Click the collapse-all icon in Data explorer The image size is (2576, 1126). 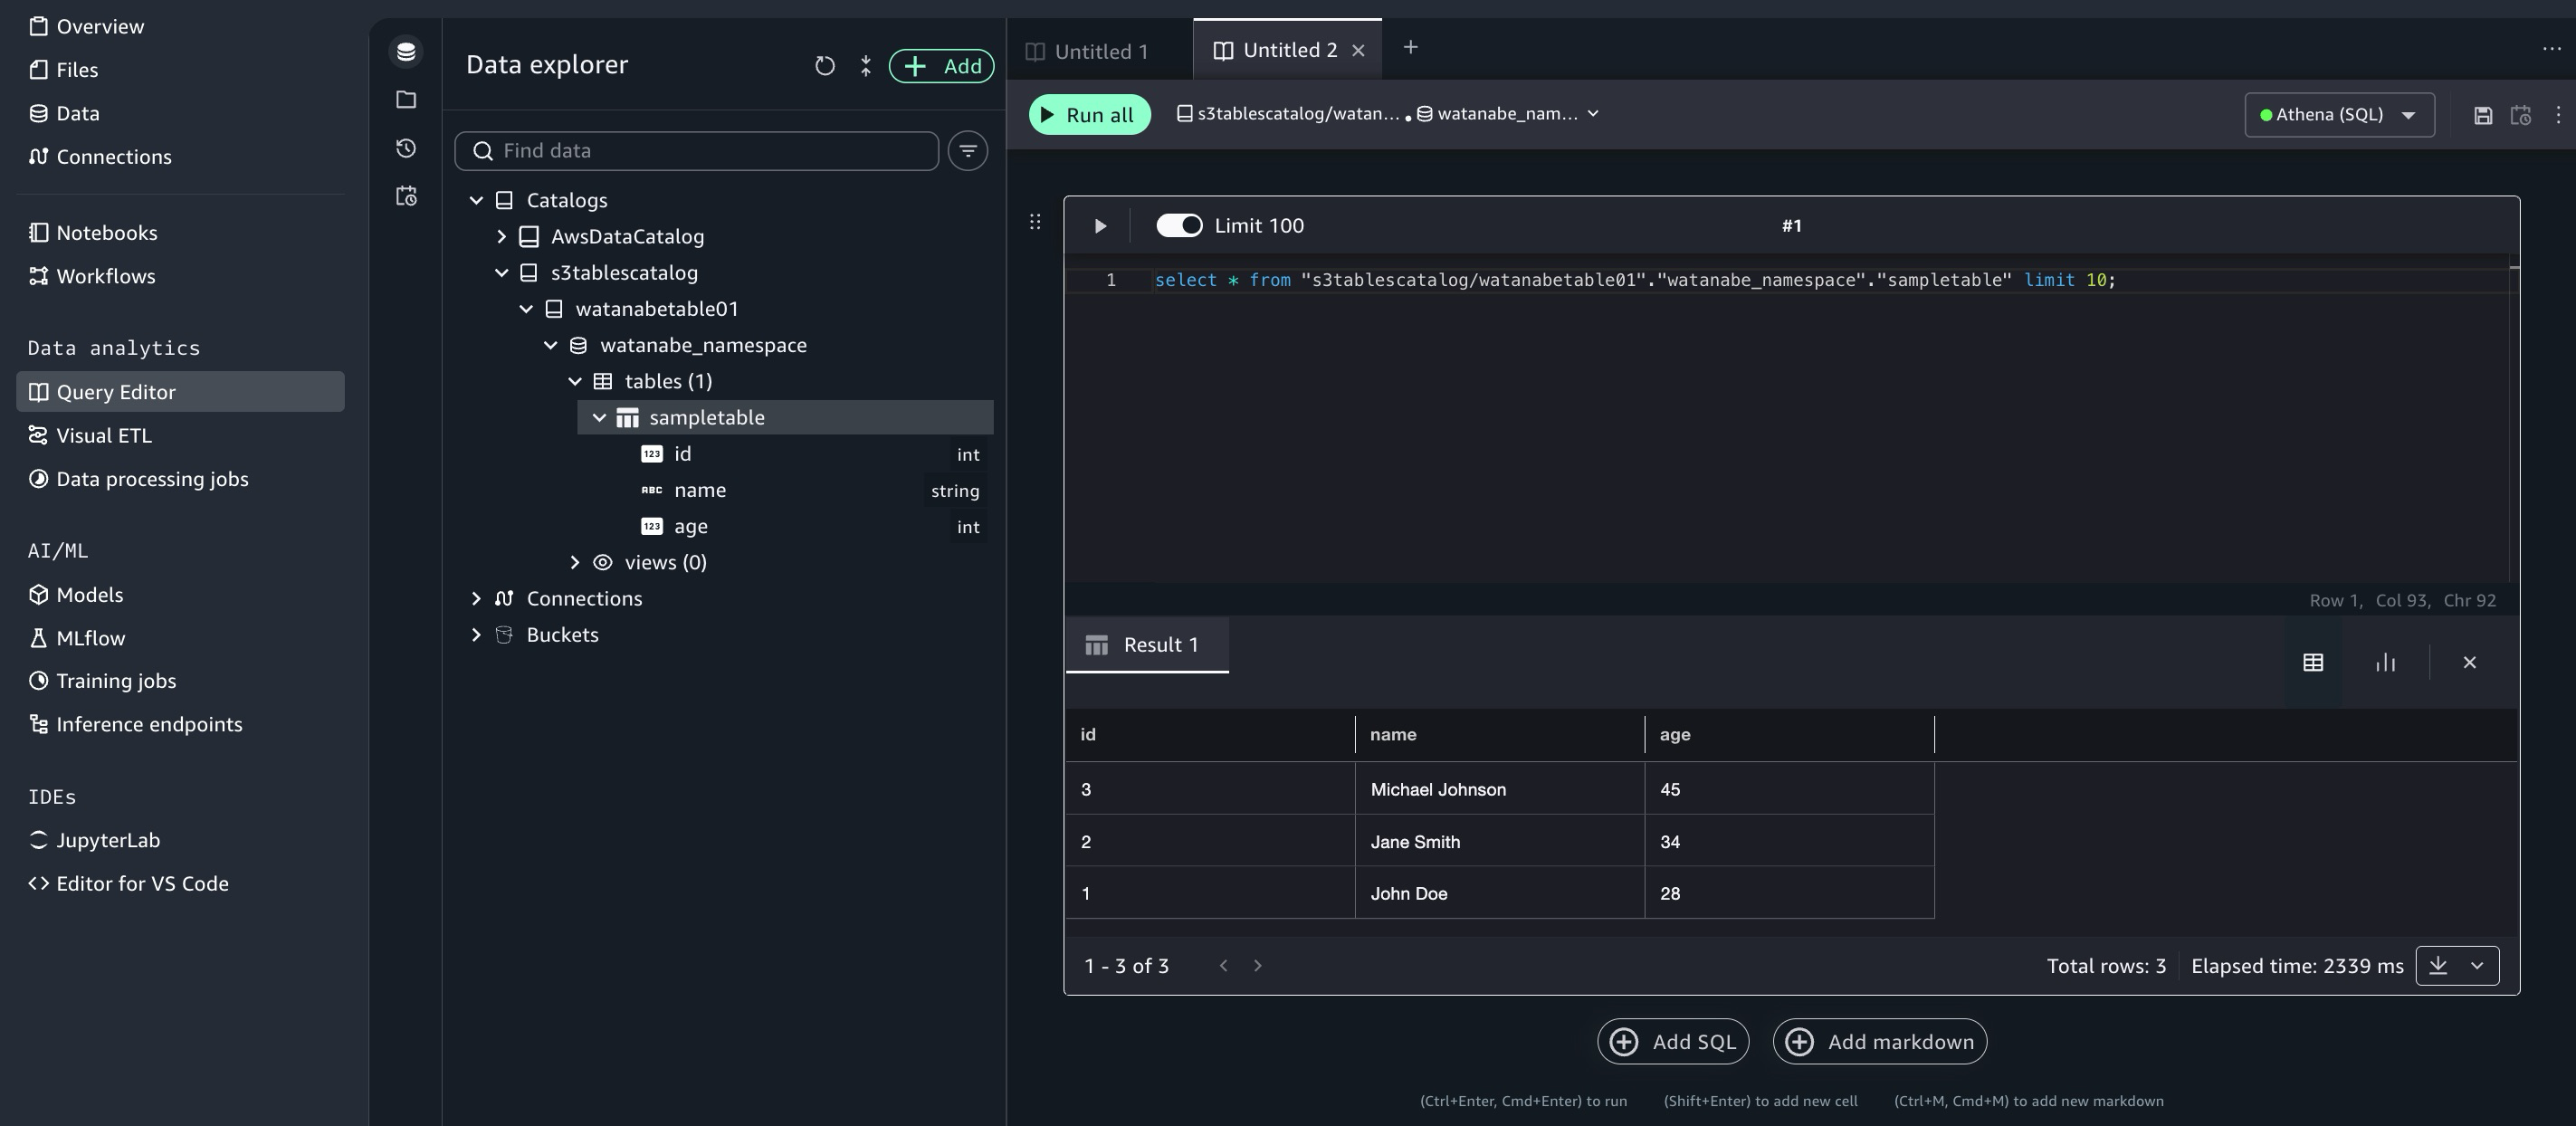point(866,66)
